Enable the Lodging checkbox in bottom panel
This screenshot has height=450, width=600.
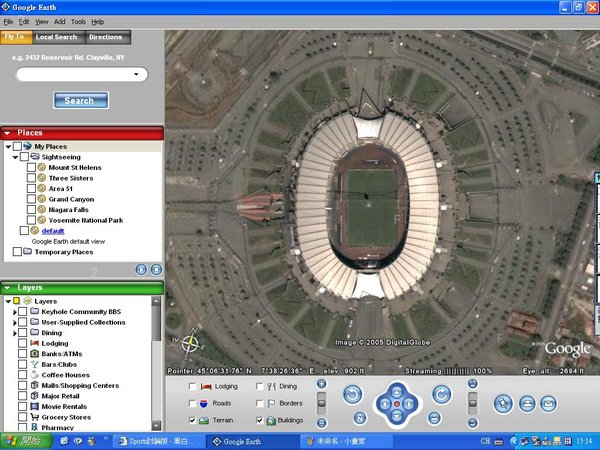[x=192, y=386]
